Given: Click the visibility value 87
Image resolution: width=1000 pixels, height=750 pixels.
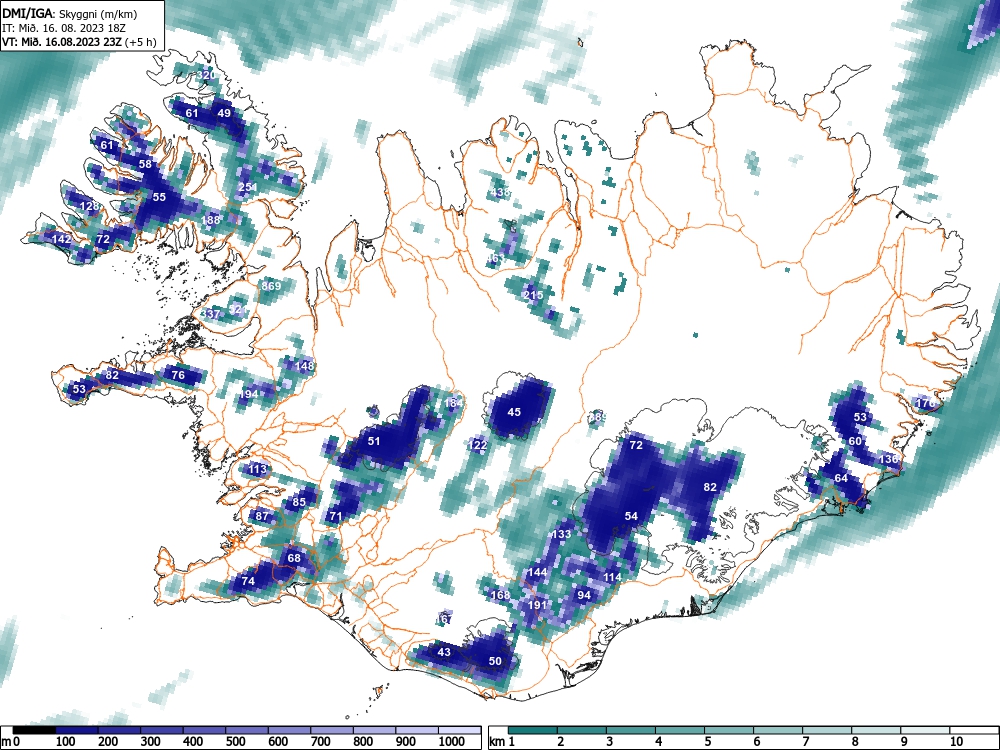Looking at the screenshot, I should (262, 516).
